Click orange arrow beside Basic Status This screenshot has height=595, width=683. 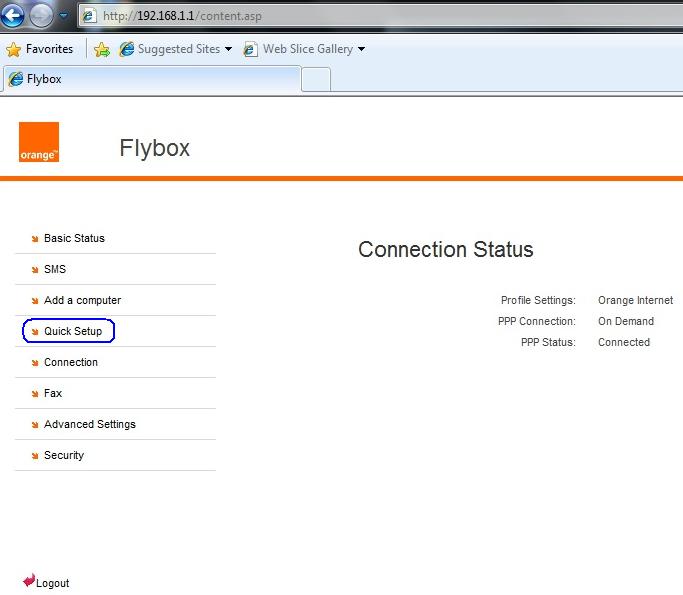click(x=35, y=239)
